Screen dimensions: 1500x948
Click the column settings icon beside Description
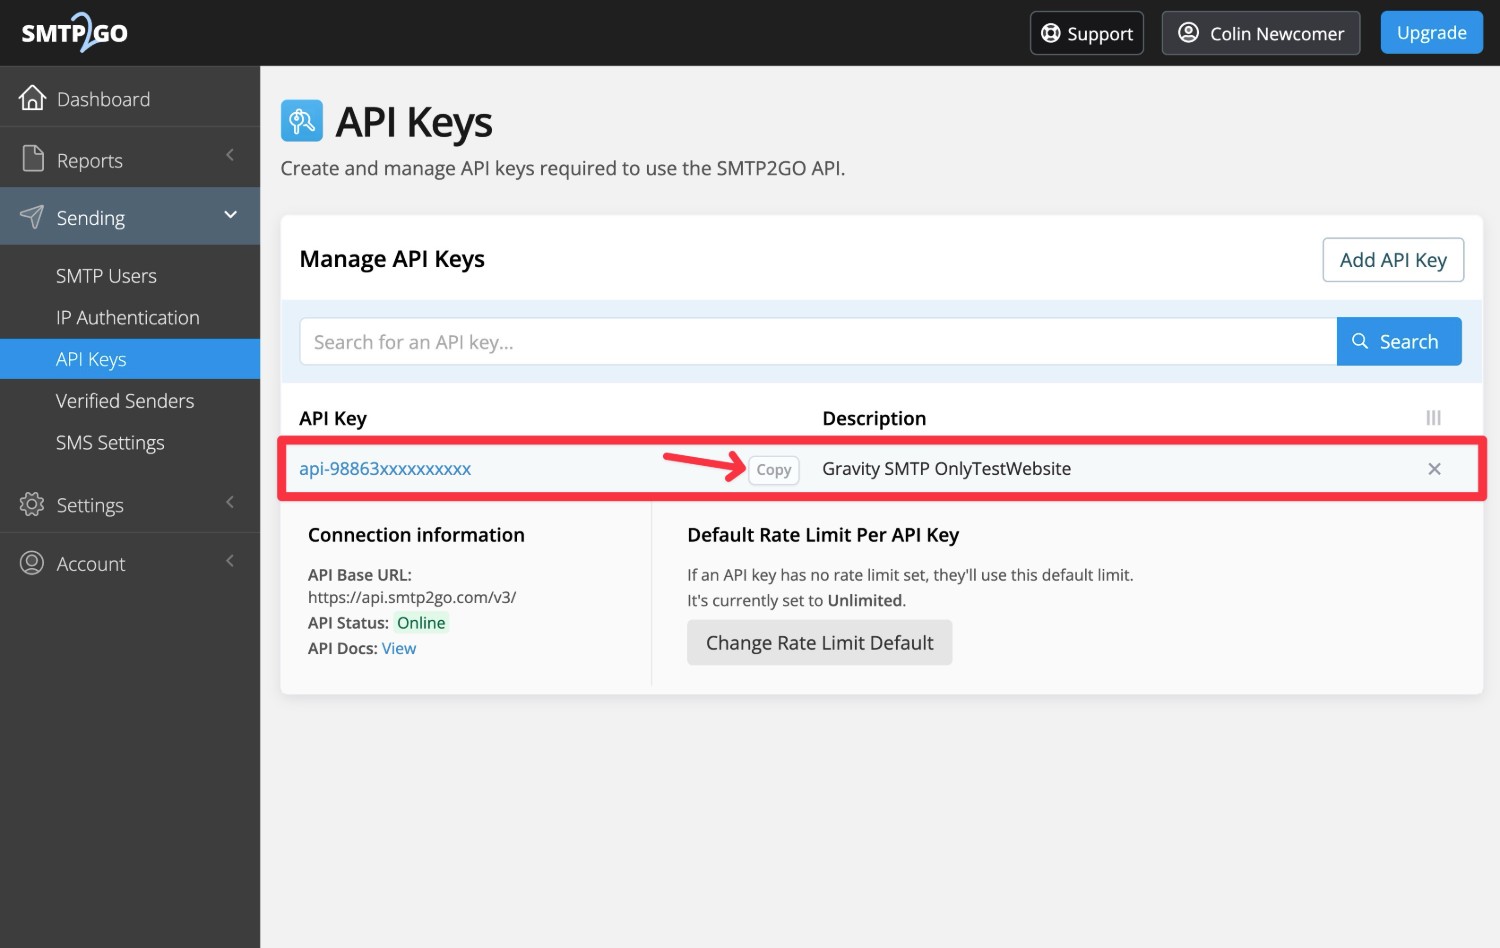point(1433,418)
